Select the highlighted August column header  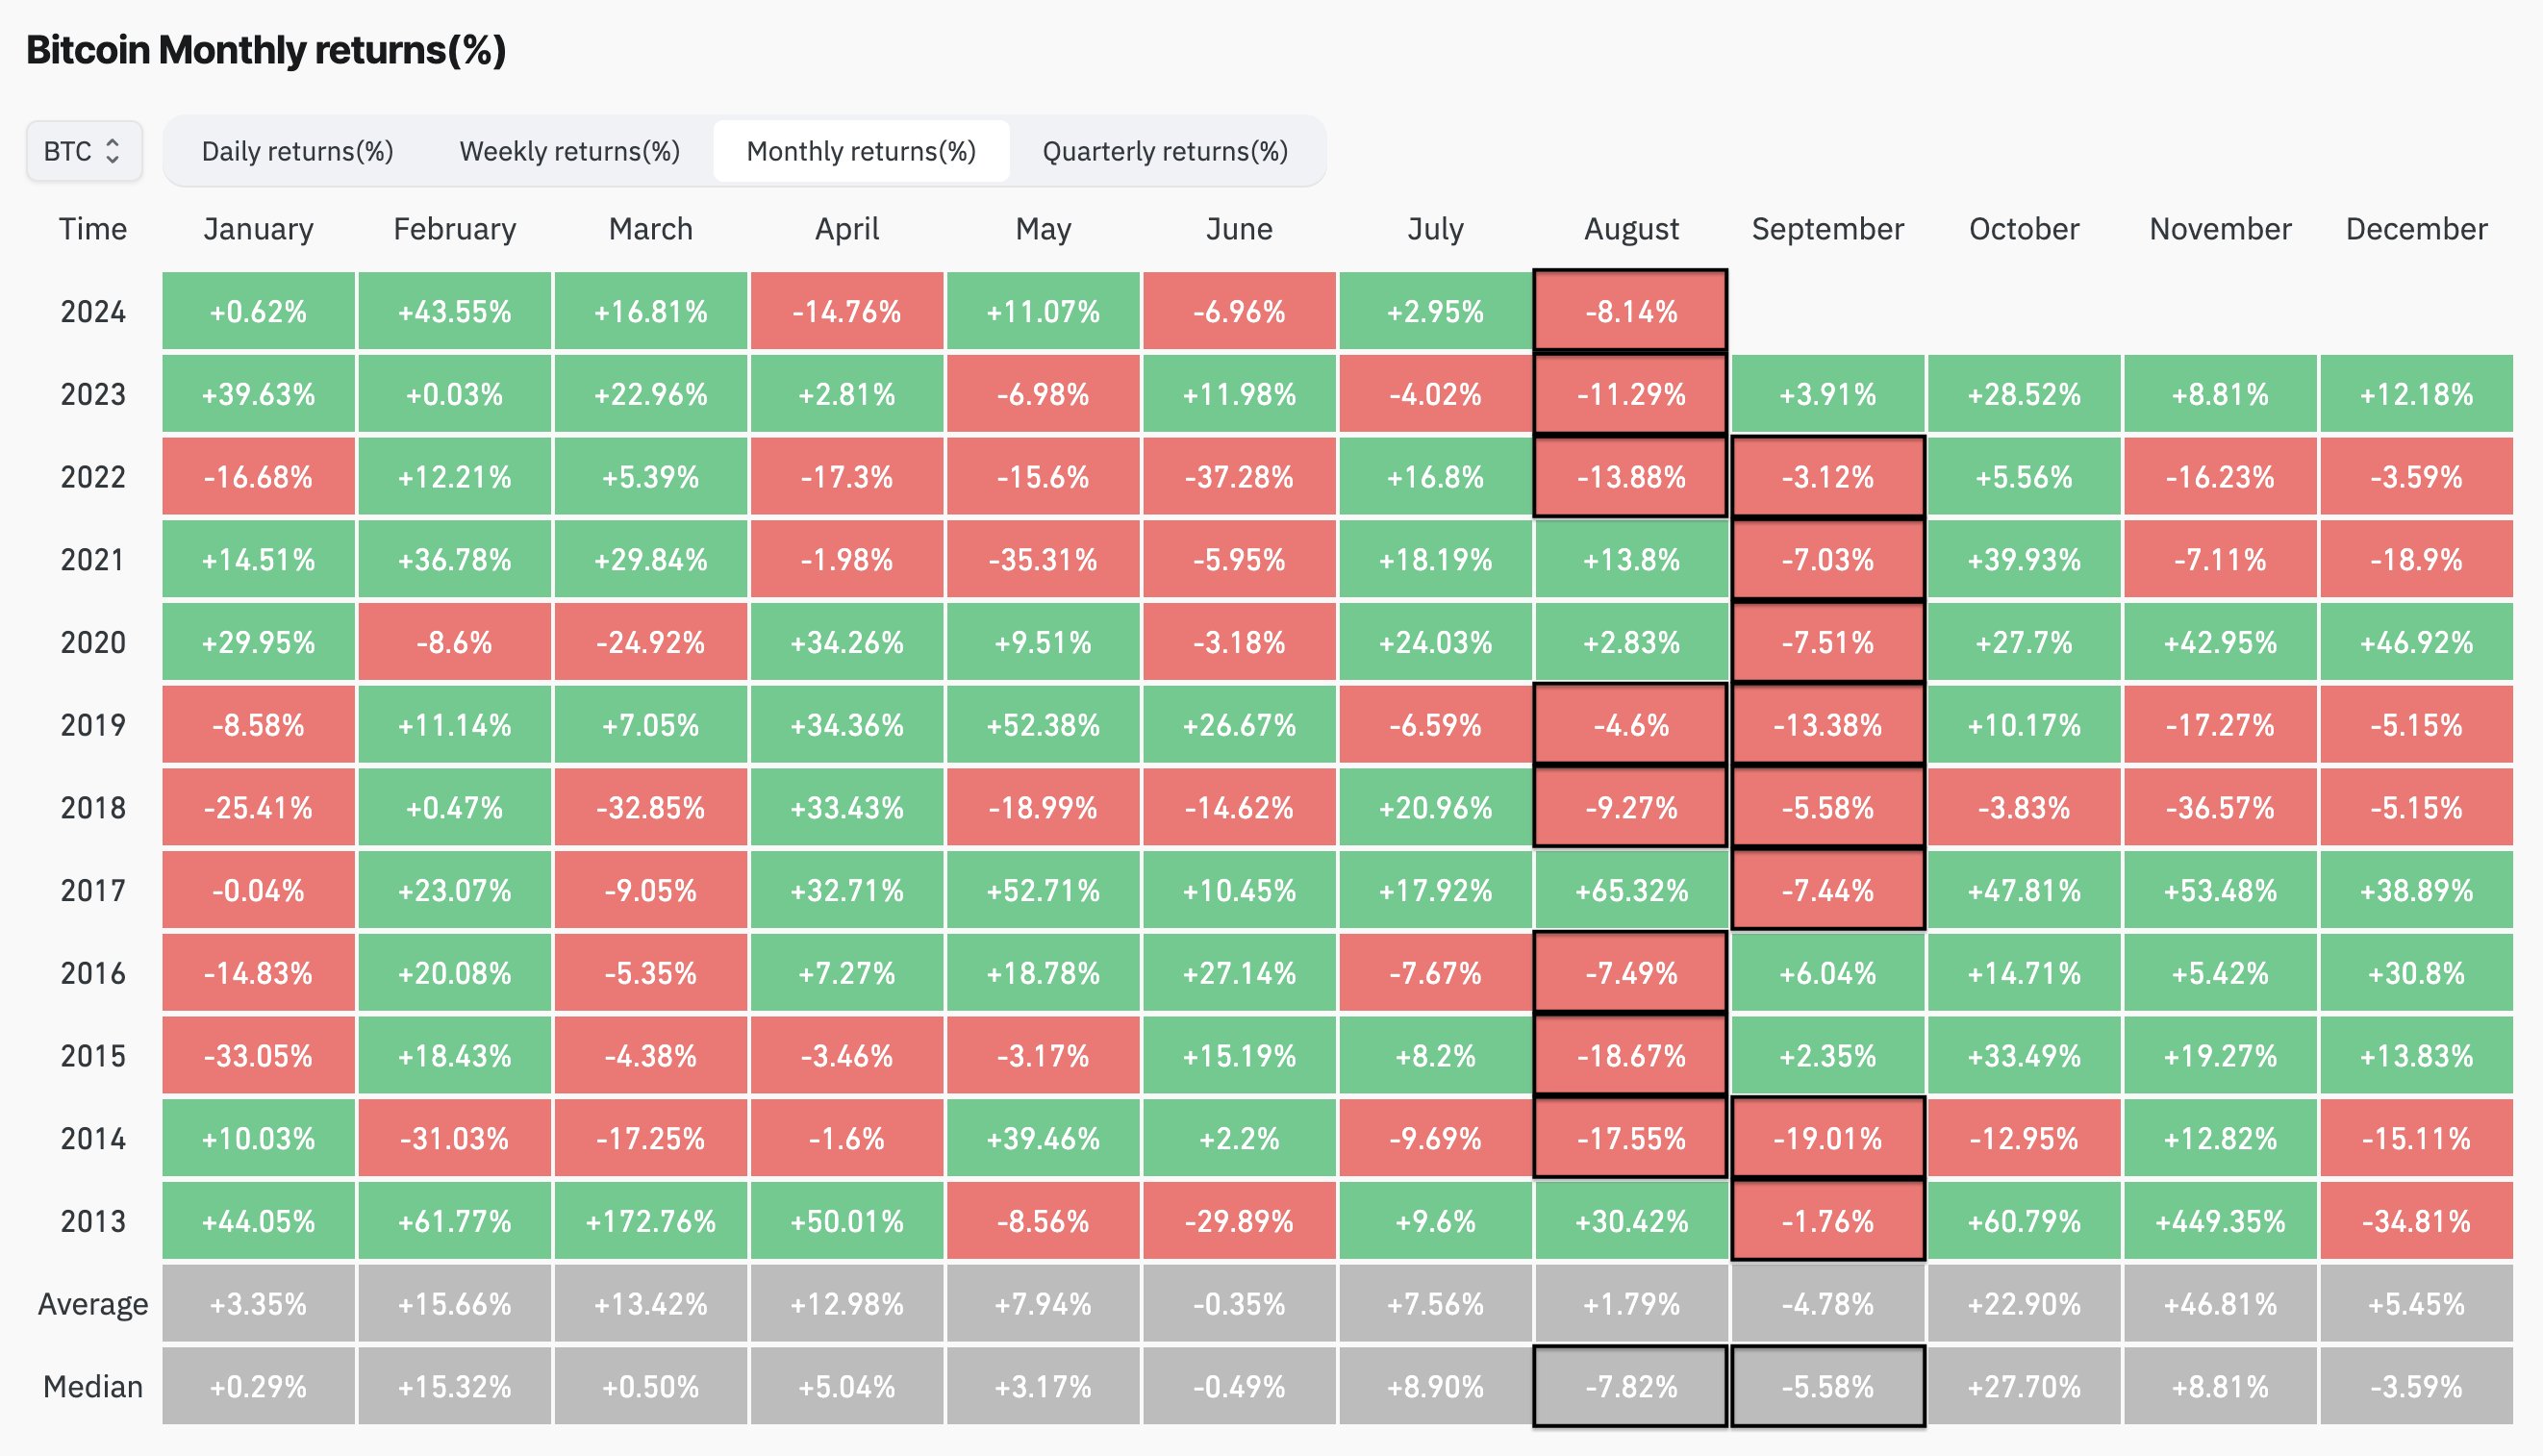(x=1629, y=231)
